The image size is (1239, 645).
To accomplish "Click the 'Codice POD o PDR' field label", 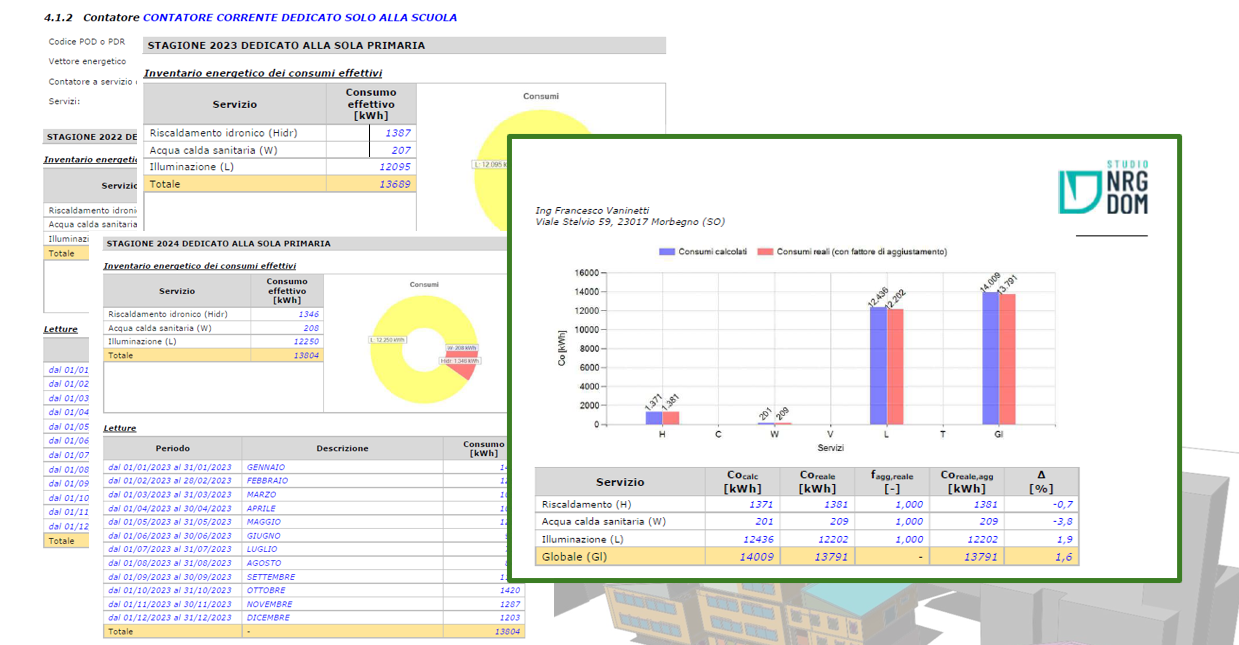I will (x=87, y=42).
